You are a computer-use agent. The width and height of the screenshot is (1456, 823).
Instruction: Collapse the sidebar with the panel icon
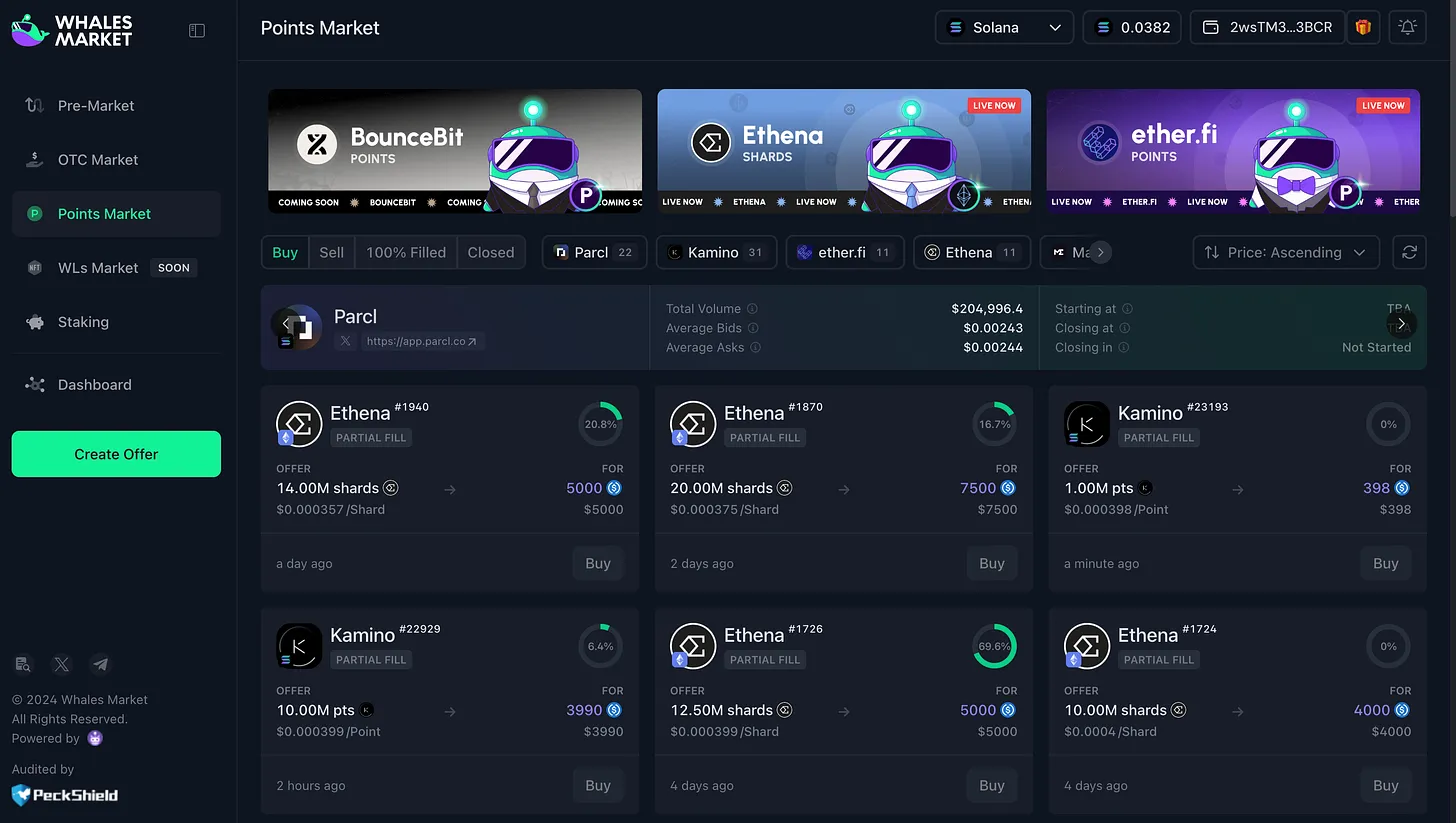tap(197, 31)
